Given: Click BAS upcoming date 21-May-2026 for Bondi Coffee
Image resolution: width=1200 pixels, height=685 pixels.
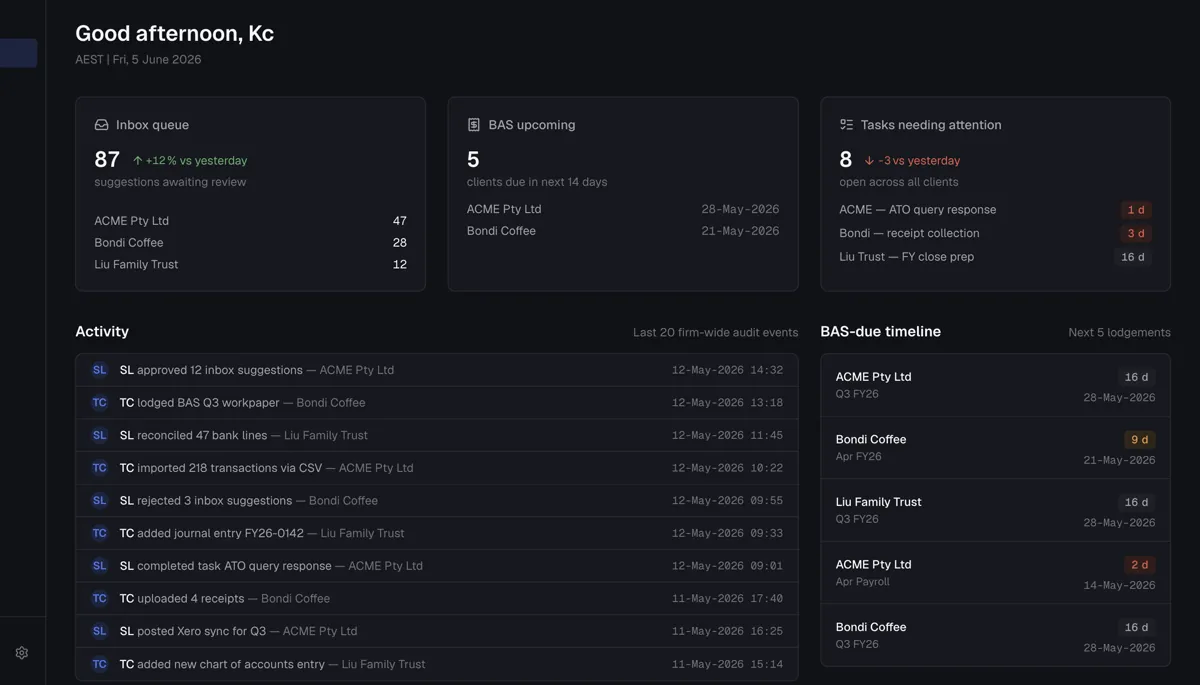Looking at the screenshot, I should [x=740, y=231].
